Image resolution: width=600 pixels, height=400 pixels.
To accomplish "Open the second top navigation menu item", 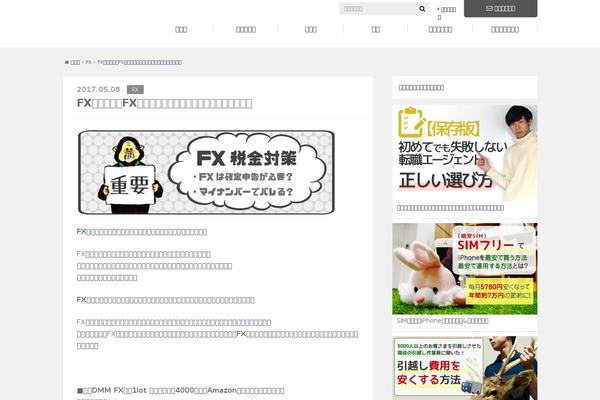I will point(246,29).
